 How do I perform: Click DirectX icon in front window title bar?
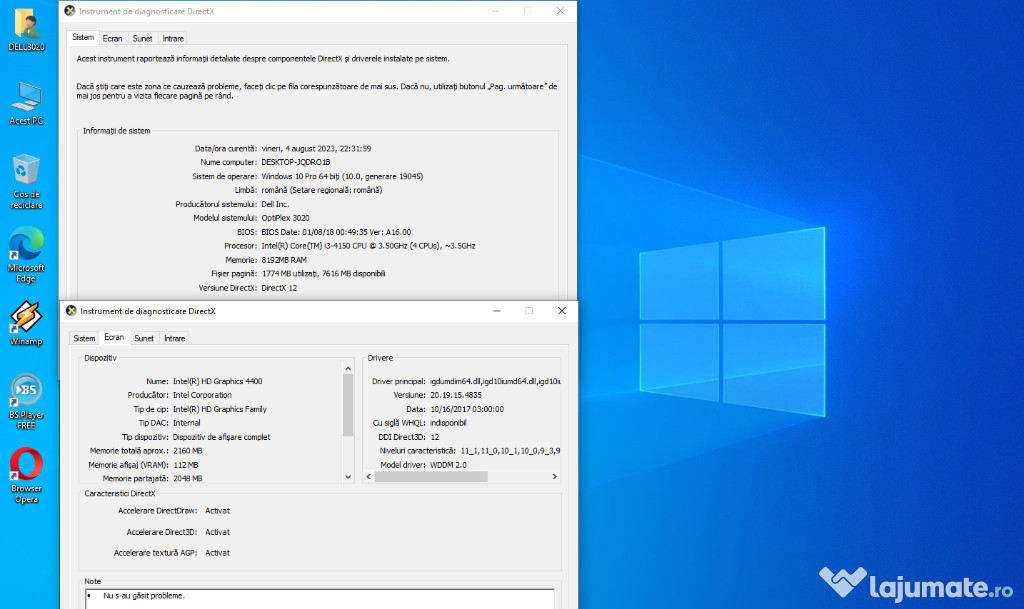tap(71, 311)
